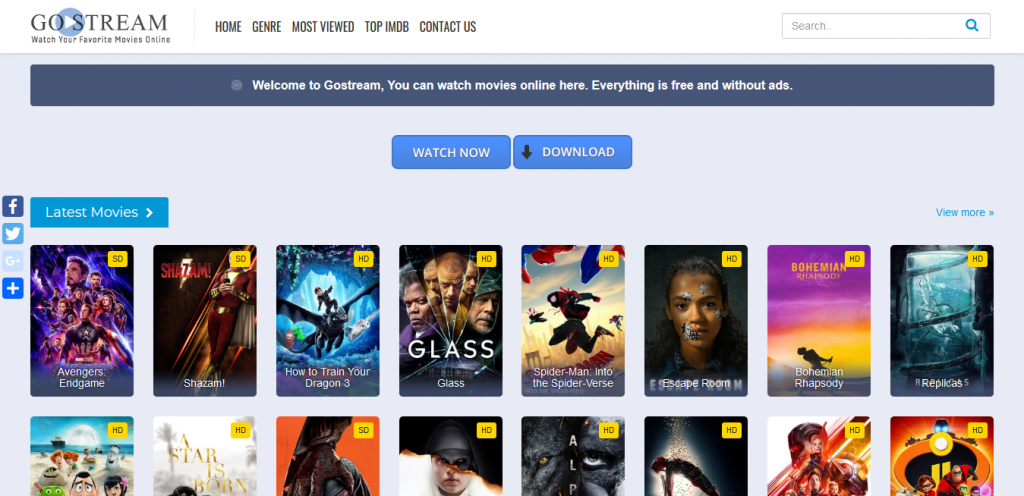This screenshot has width=1024, height=496.
Task: Open the Genre menu
Action: tap(266, 27)
